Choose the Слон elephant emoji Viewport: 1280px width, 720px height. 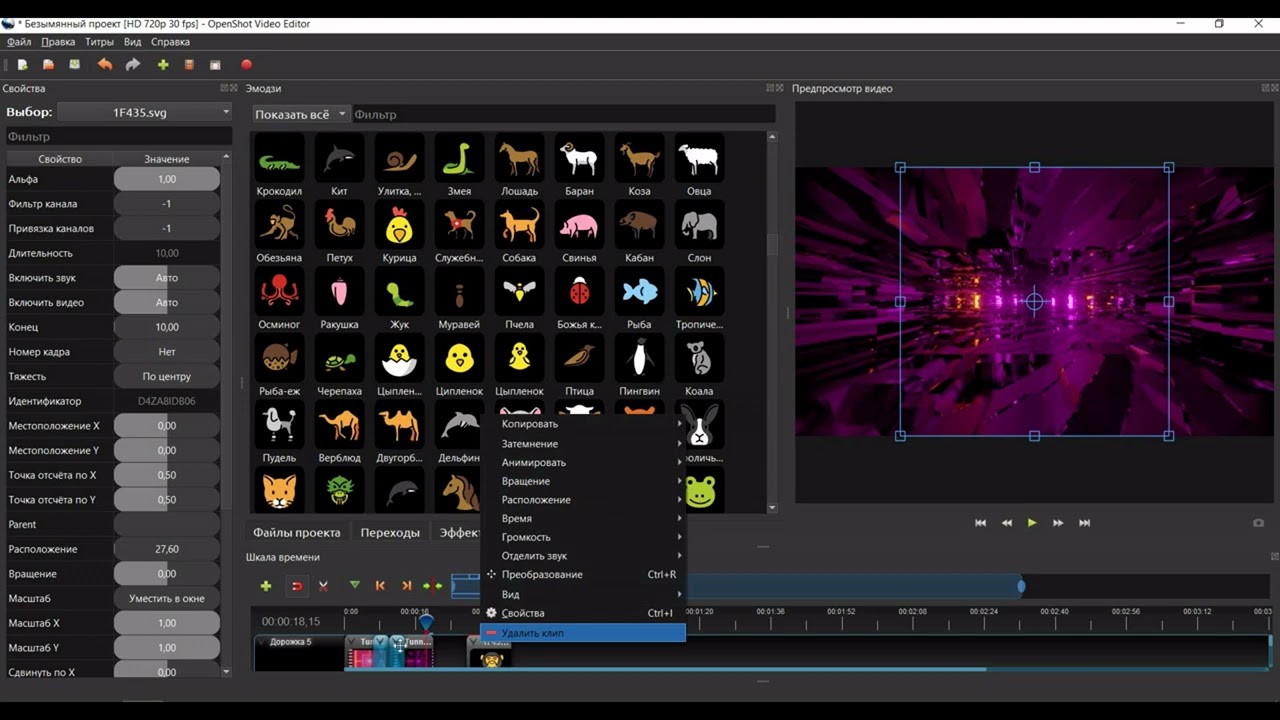[699, 233]
